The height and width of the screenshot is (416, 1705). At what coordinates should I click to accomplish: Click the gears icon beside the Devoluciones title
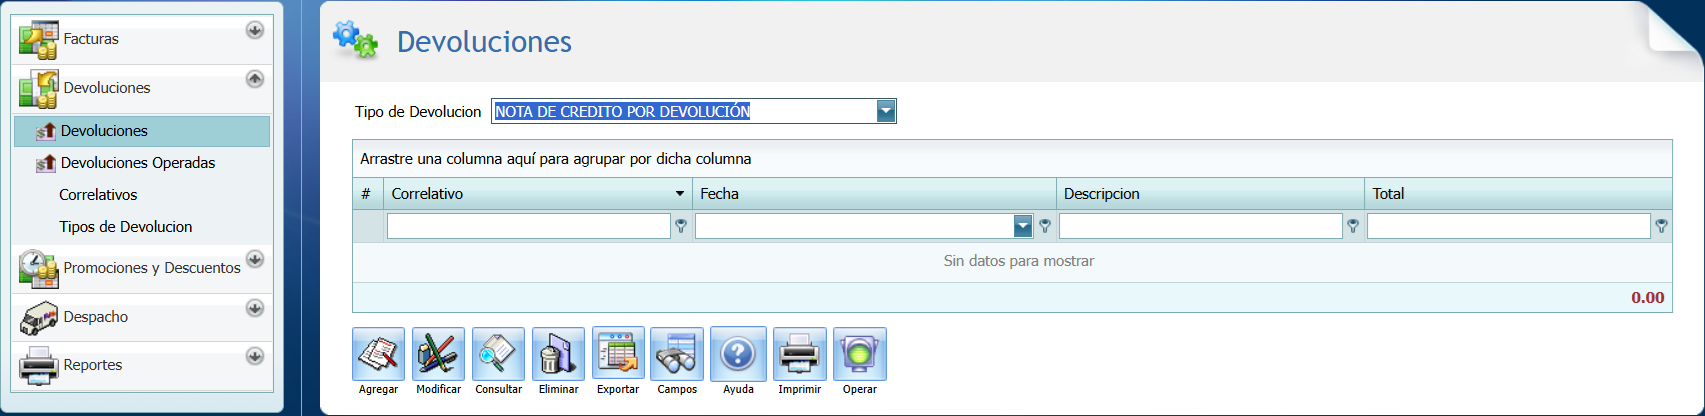355,40
